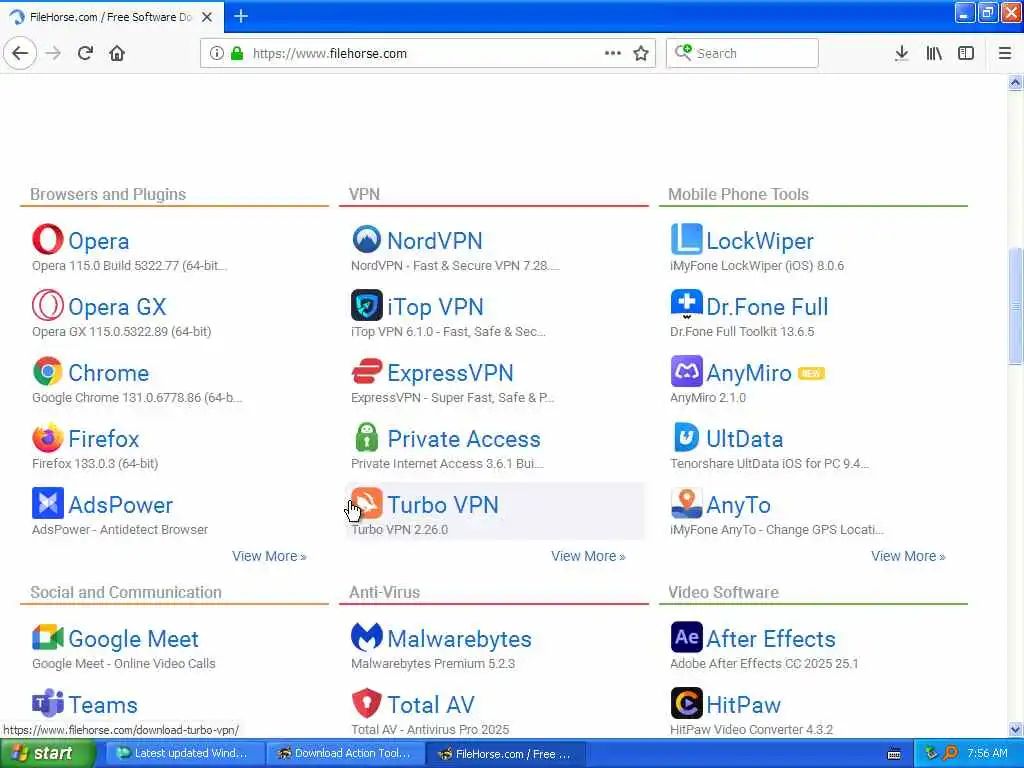
Task: Click the HitPaw app icon
Action: pyautogui.click(x=686, y=703)
